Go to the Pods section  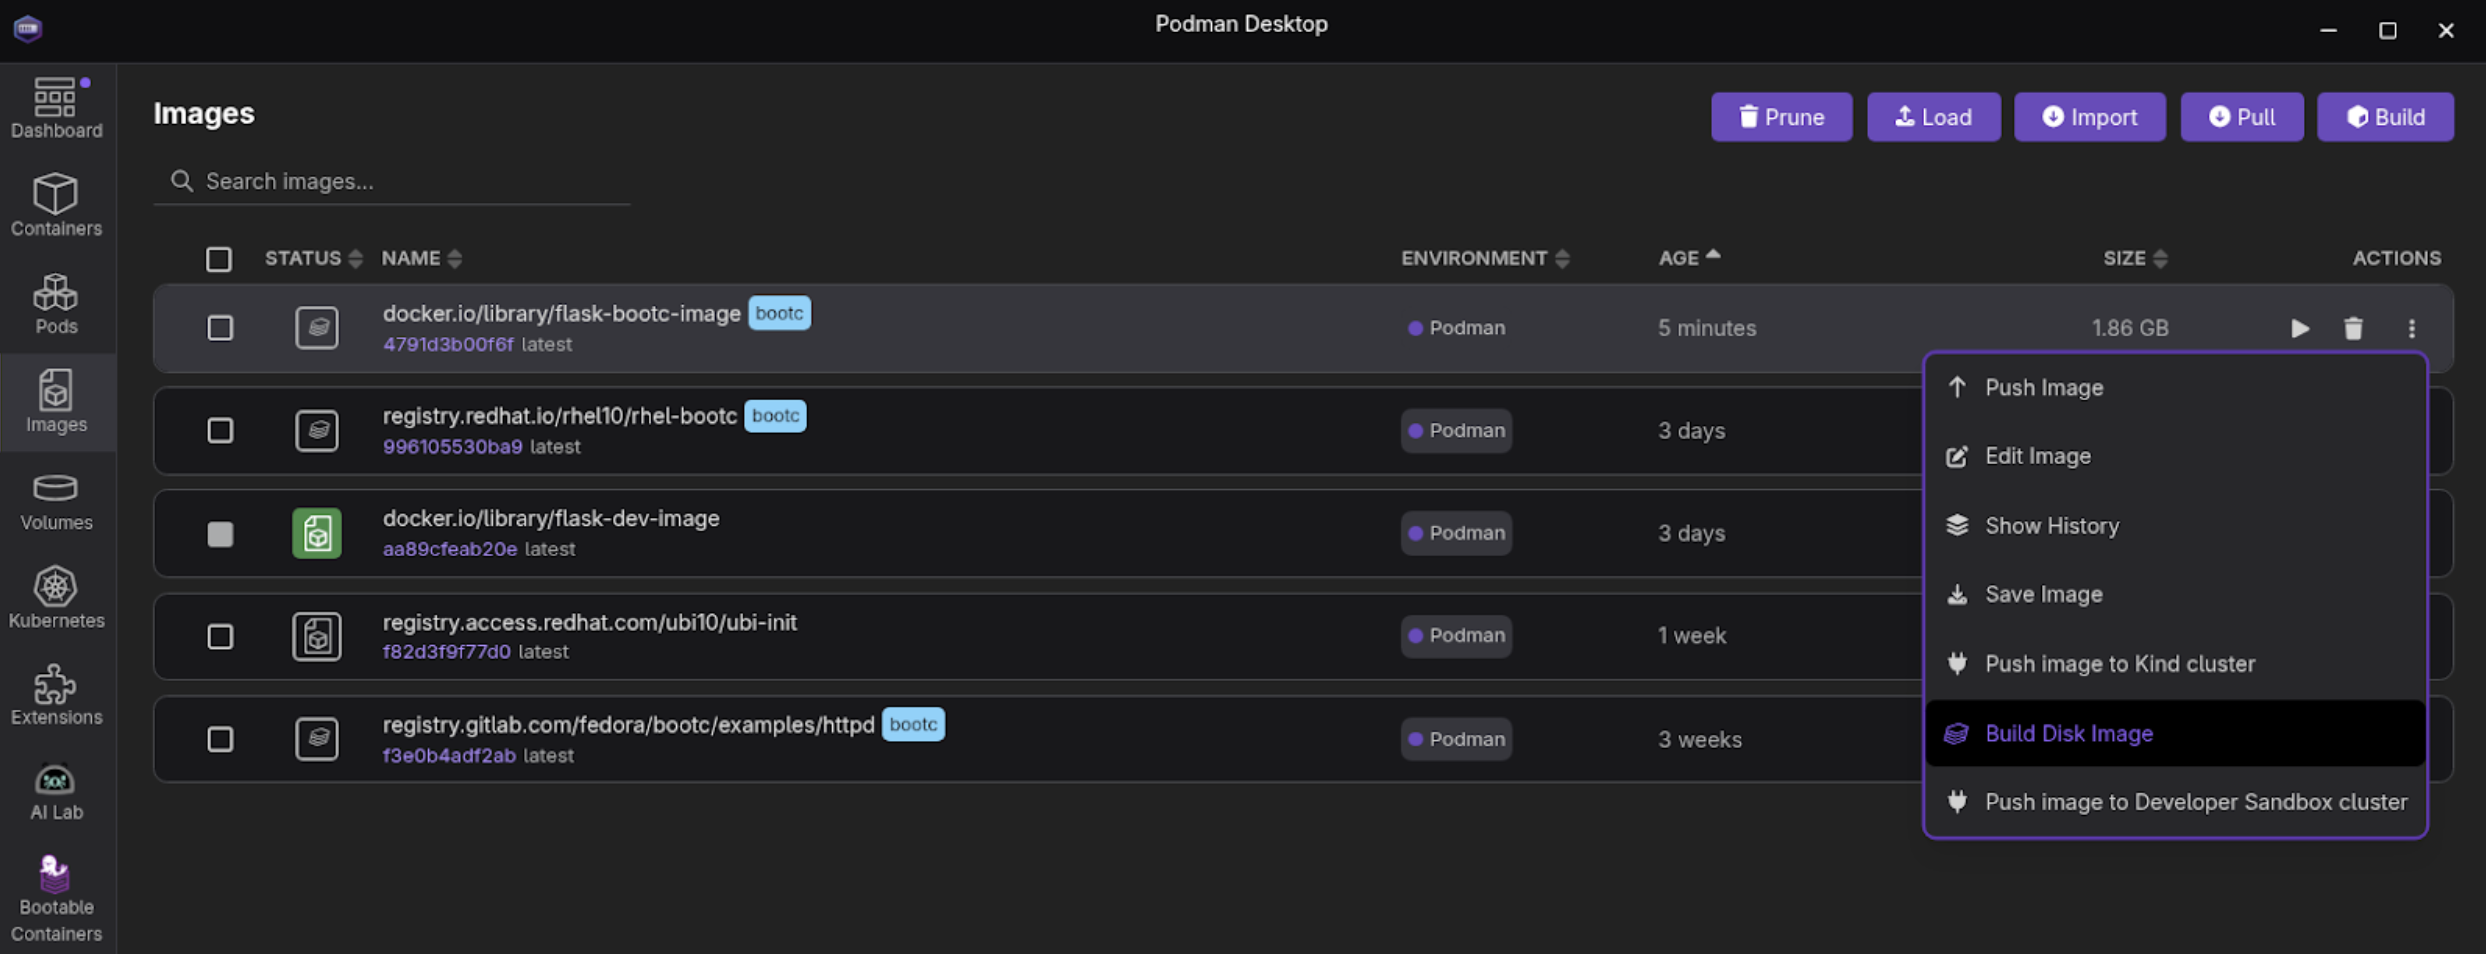tap(56, 304)
